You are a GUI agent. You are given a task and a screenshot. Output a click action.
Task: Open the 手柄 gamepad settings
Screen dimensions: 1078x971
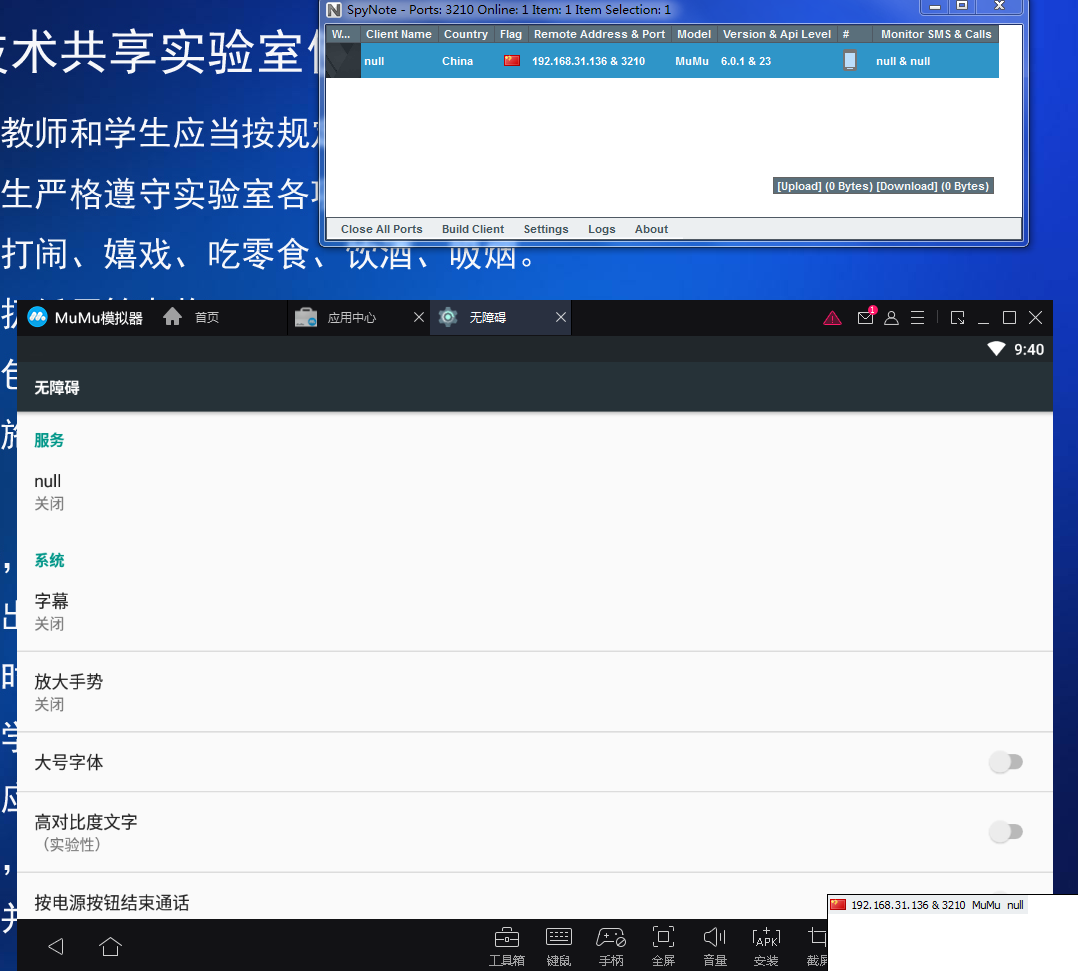tap(610, 946)
